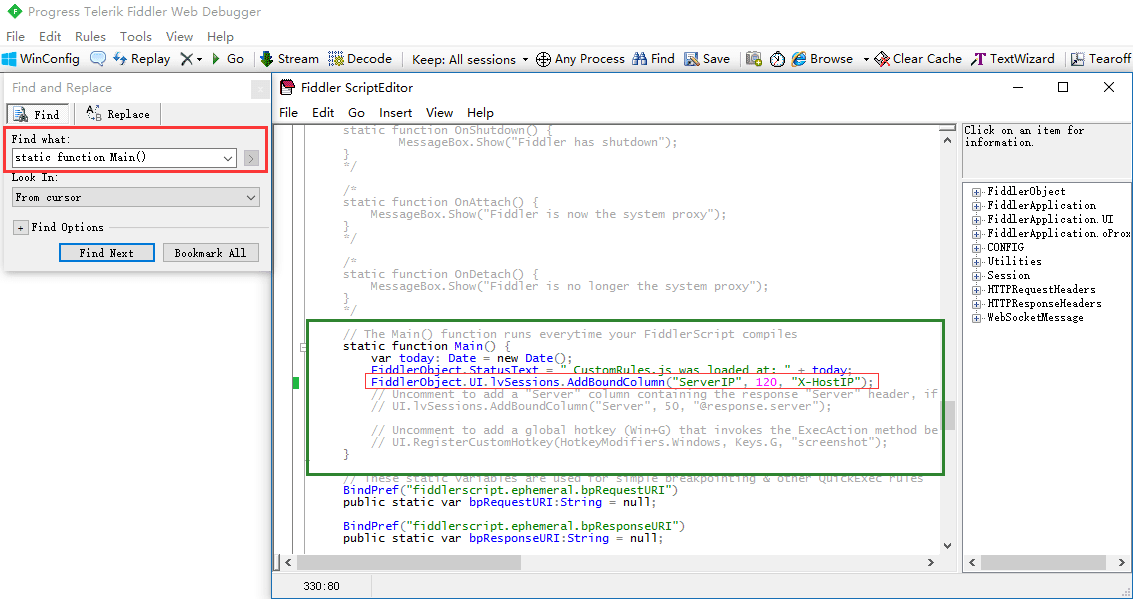This screenshot has width=1133, height=599.
Task: Open the Look In dropdown
Action: (136, 197)
